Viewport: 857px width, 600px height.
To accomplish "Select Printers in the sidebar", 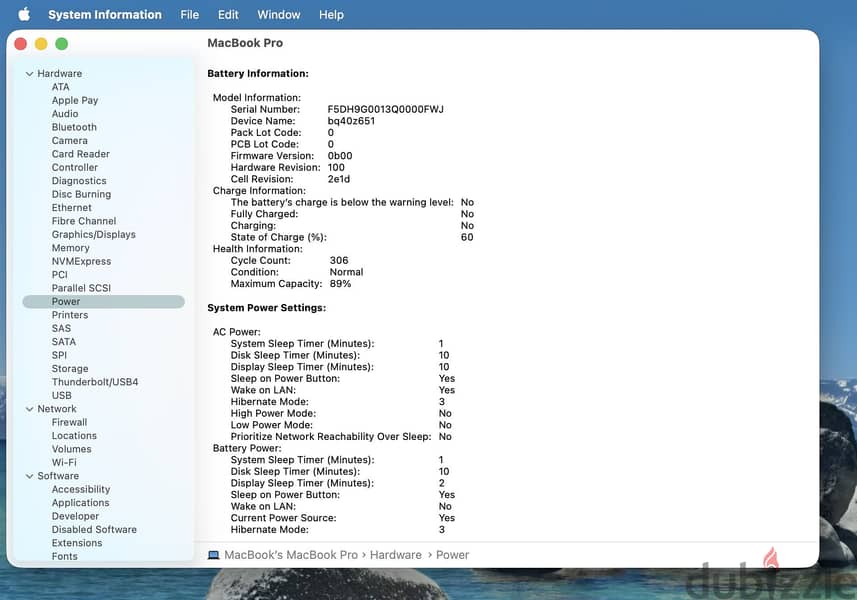I will [70, 315].
